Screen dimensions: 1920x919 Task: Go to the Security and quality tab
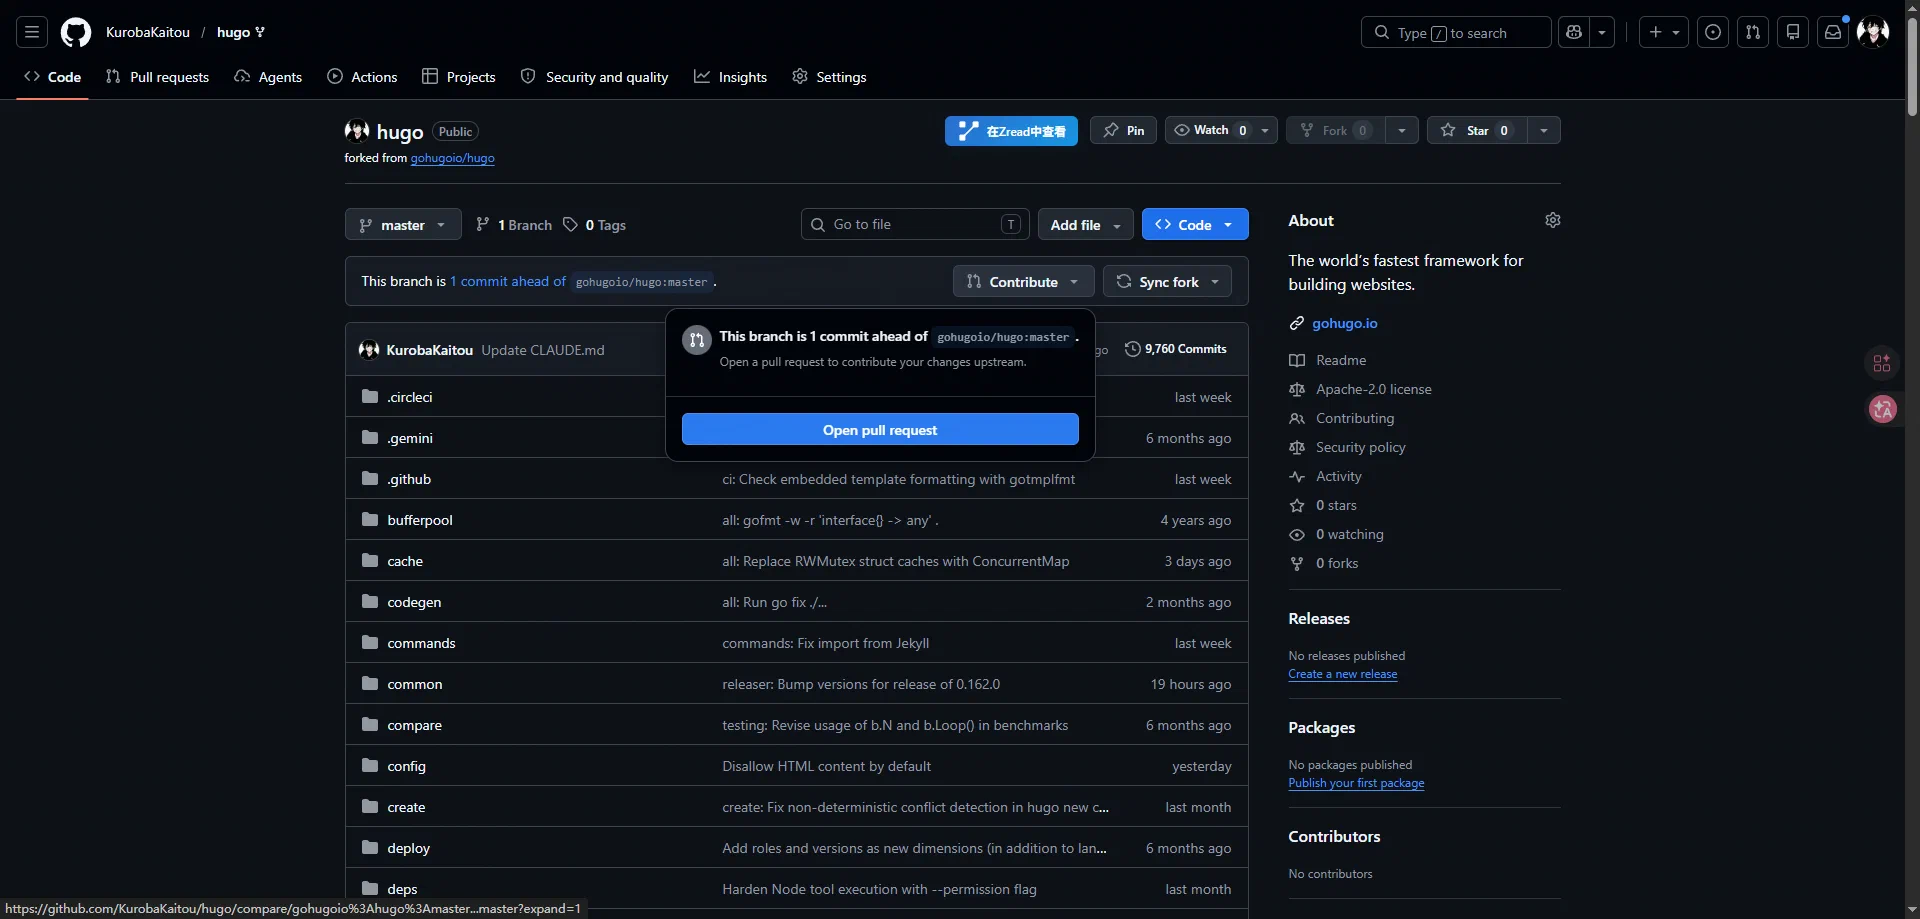point(595,77)
